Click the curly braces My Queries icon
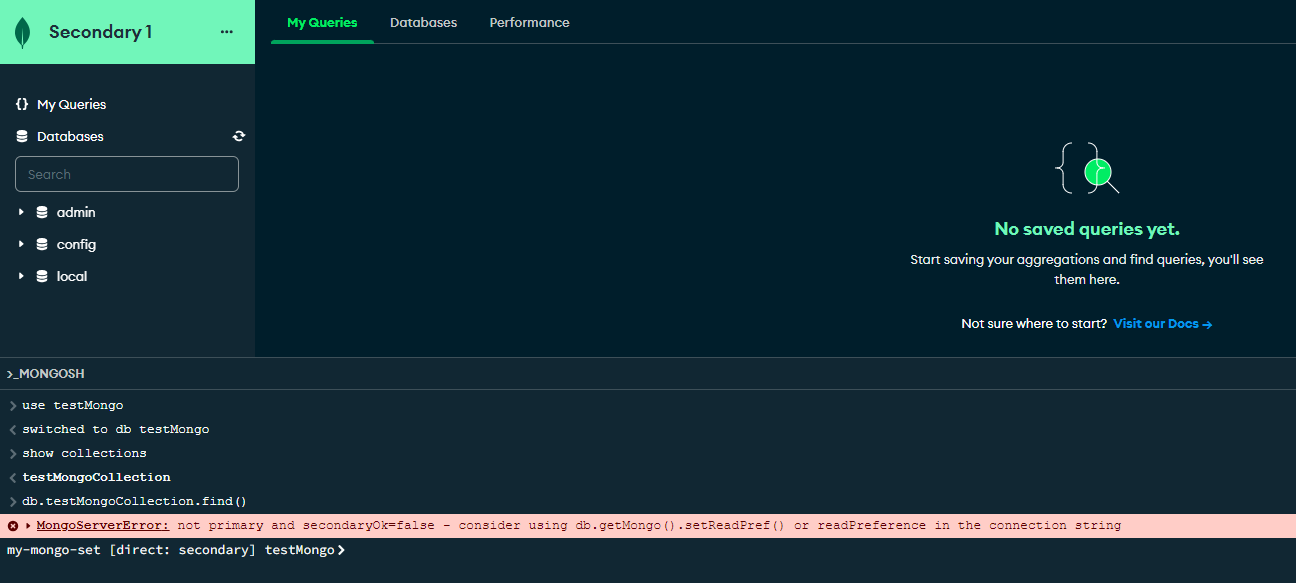Screen dimensions: 1296x583 (x=22, y=104)
